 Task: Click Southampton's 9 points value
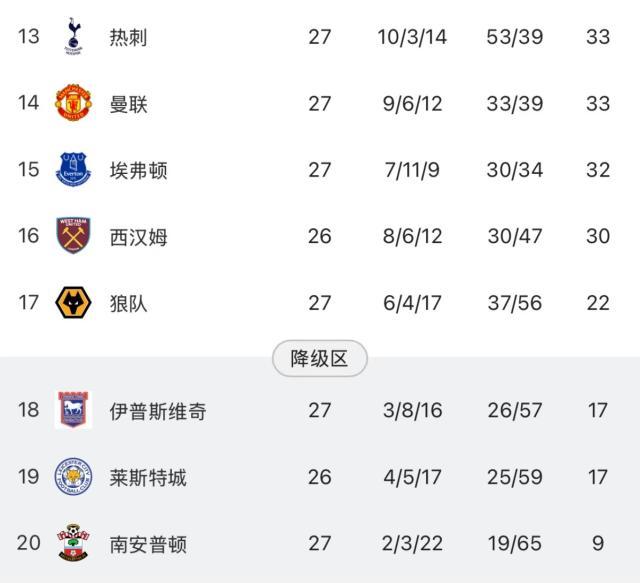pyautogui.click(x=598, y=544)
